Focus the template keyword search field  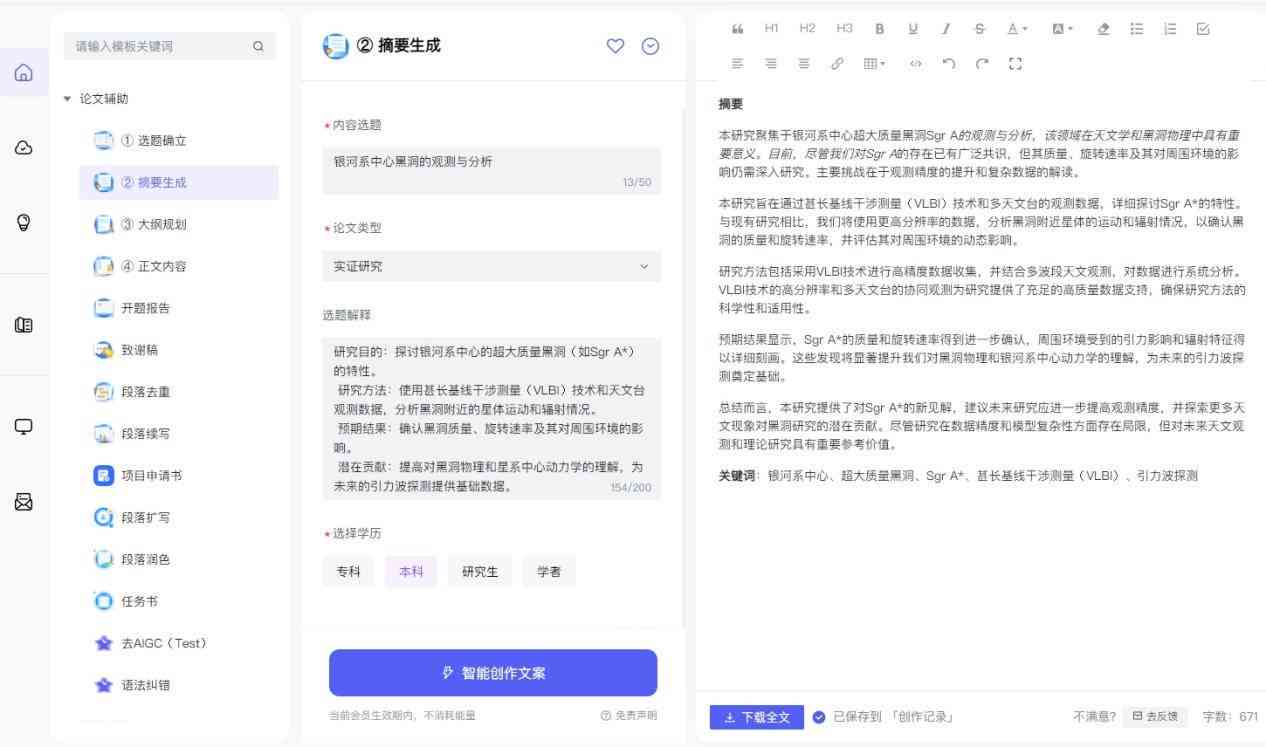click(170, 46)
